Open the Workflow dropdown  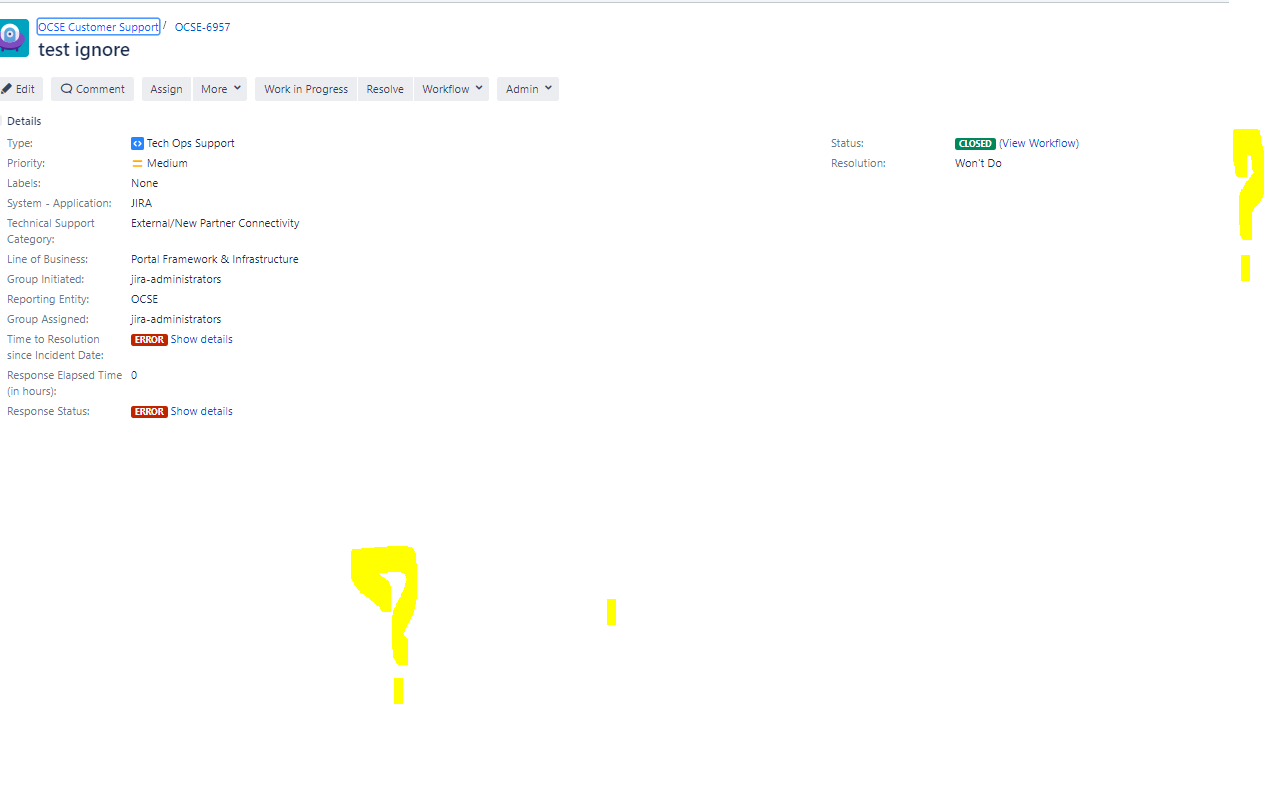[x=452, y=89]
